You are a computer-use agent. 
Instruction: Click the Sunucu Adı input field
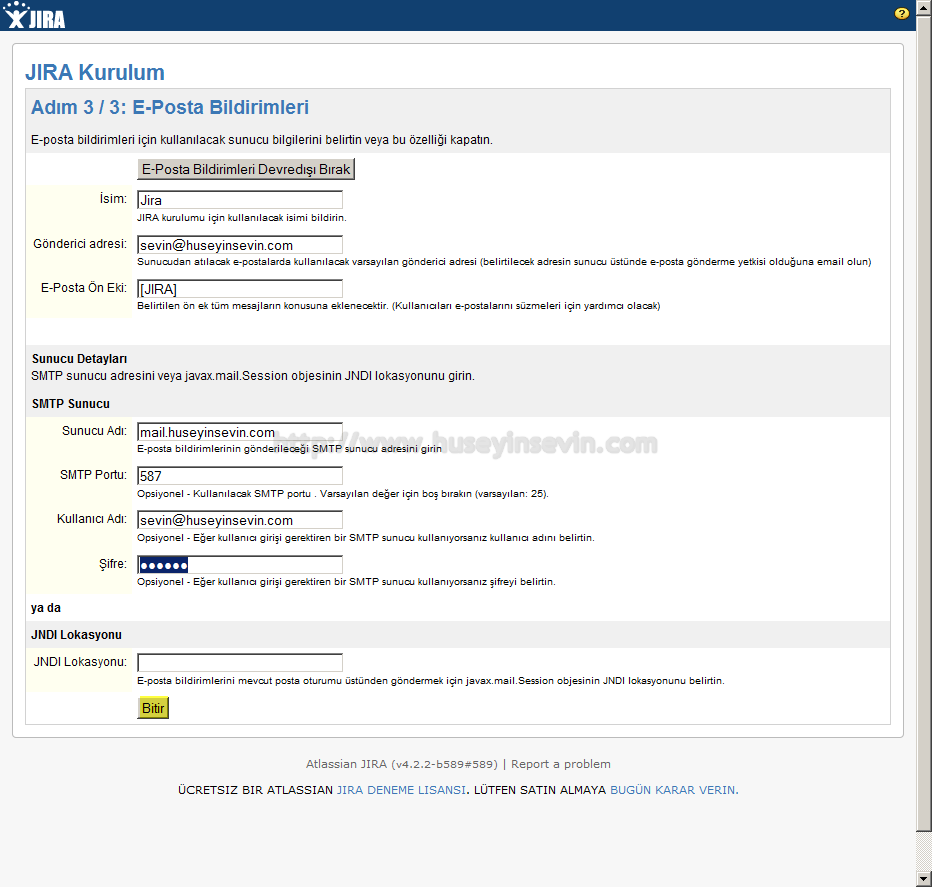[x=240, y=432]
